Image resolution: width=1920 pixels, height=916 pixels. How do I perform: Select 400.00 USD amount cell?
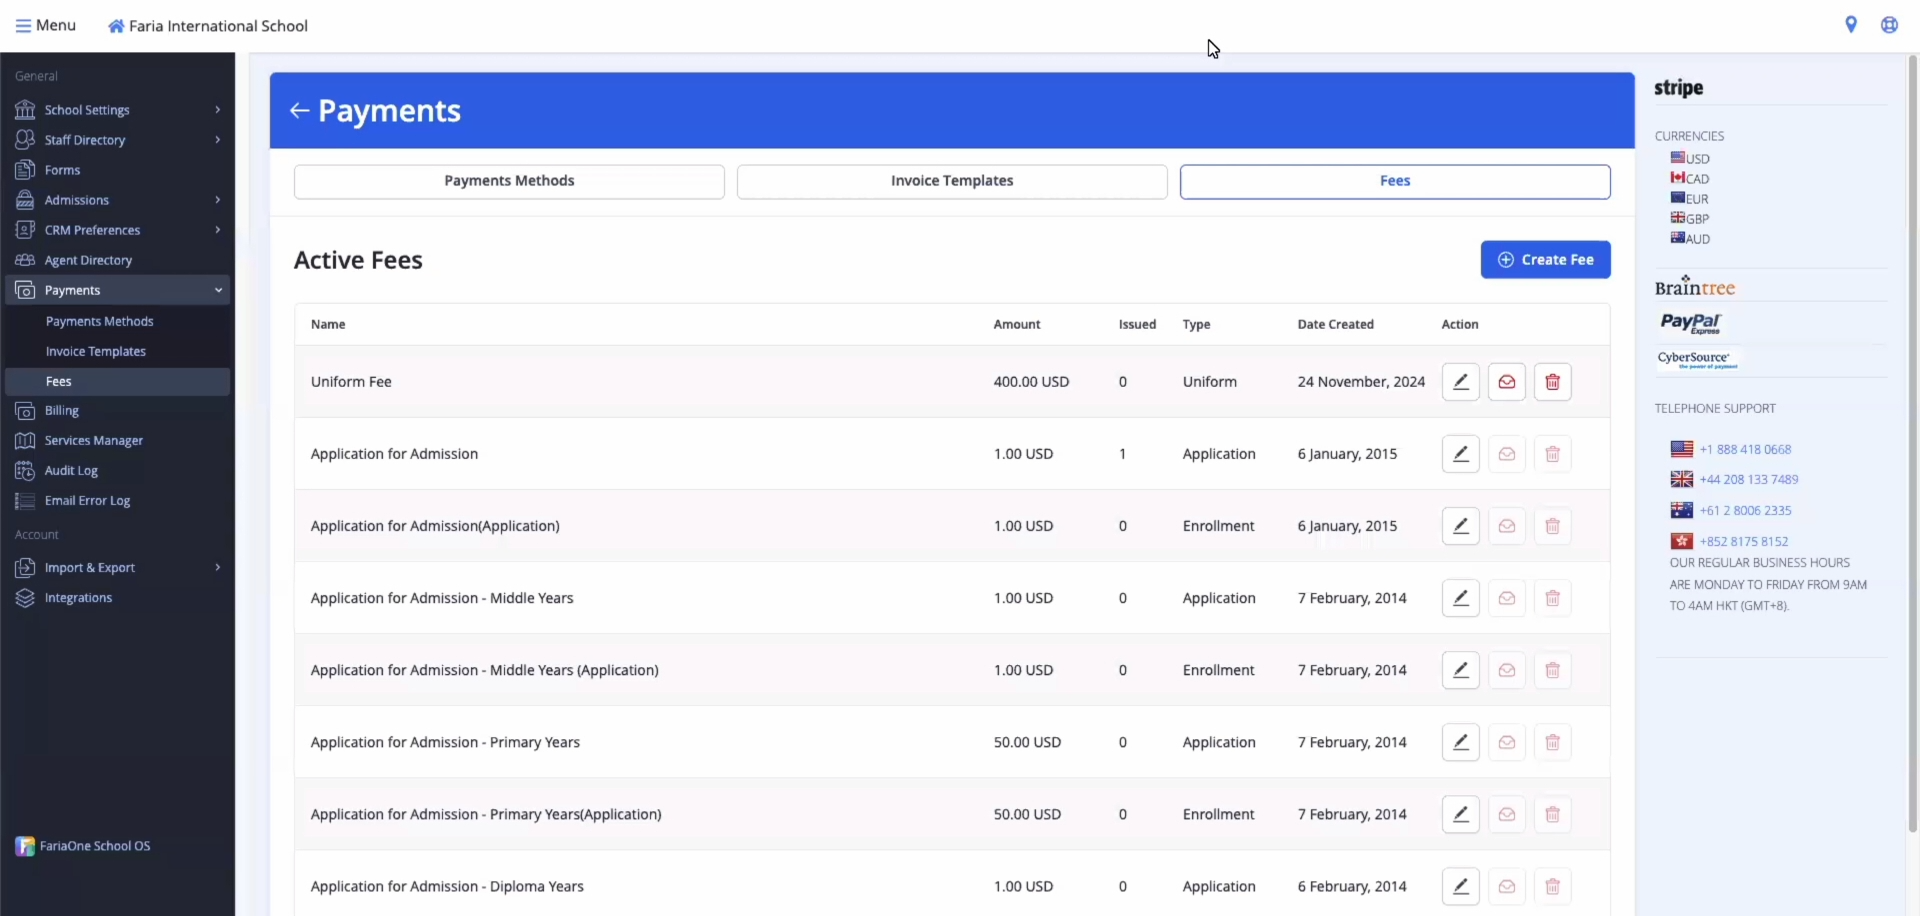(x=1031, y=382)
